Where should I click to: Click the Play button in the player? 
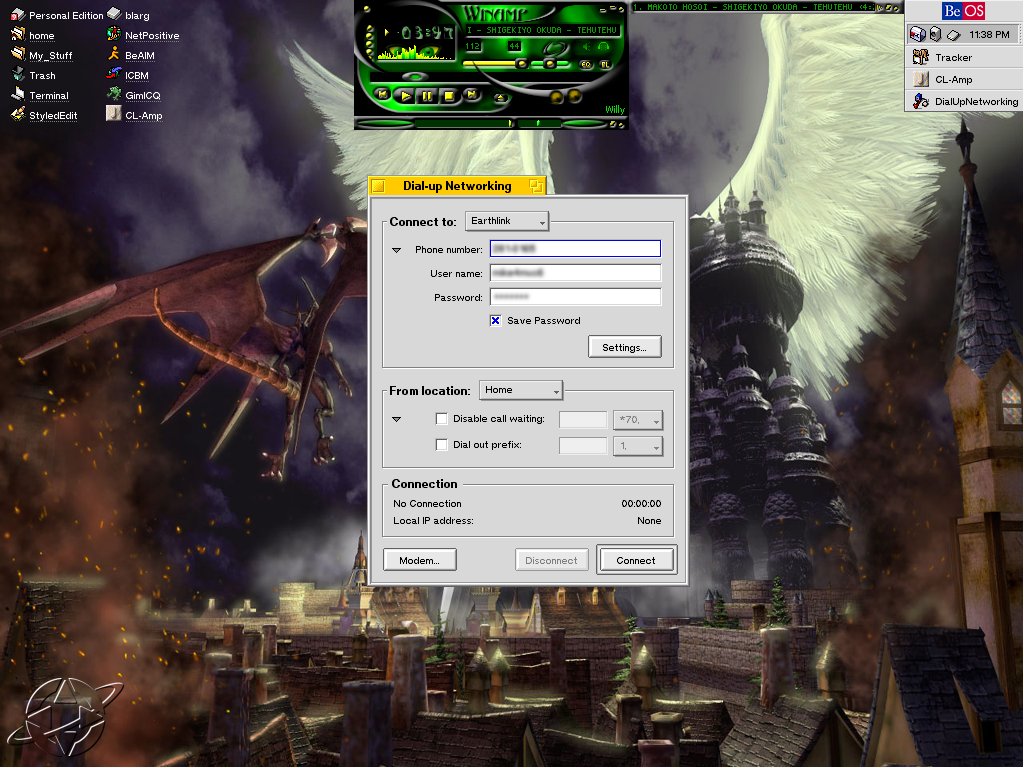pyautogui.click(x=406, y=96)
